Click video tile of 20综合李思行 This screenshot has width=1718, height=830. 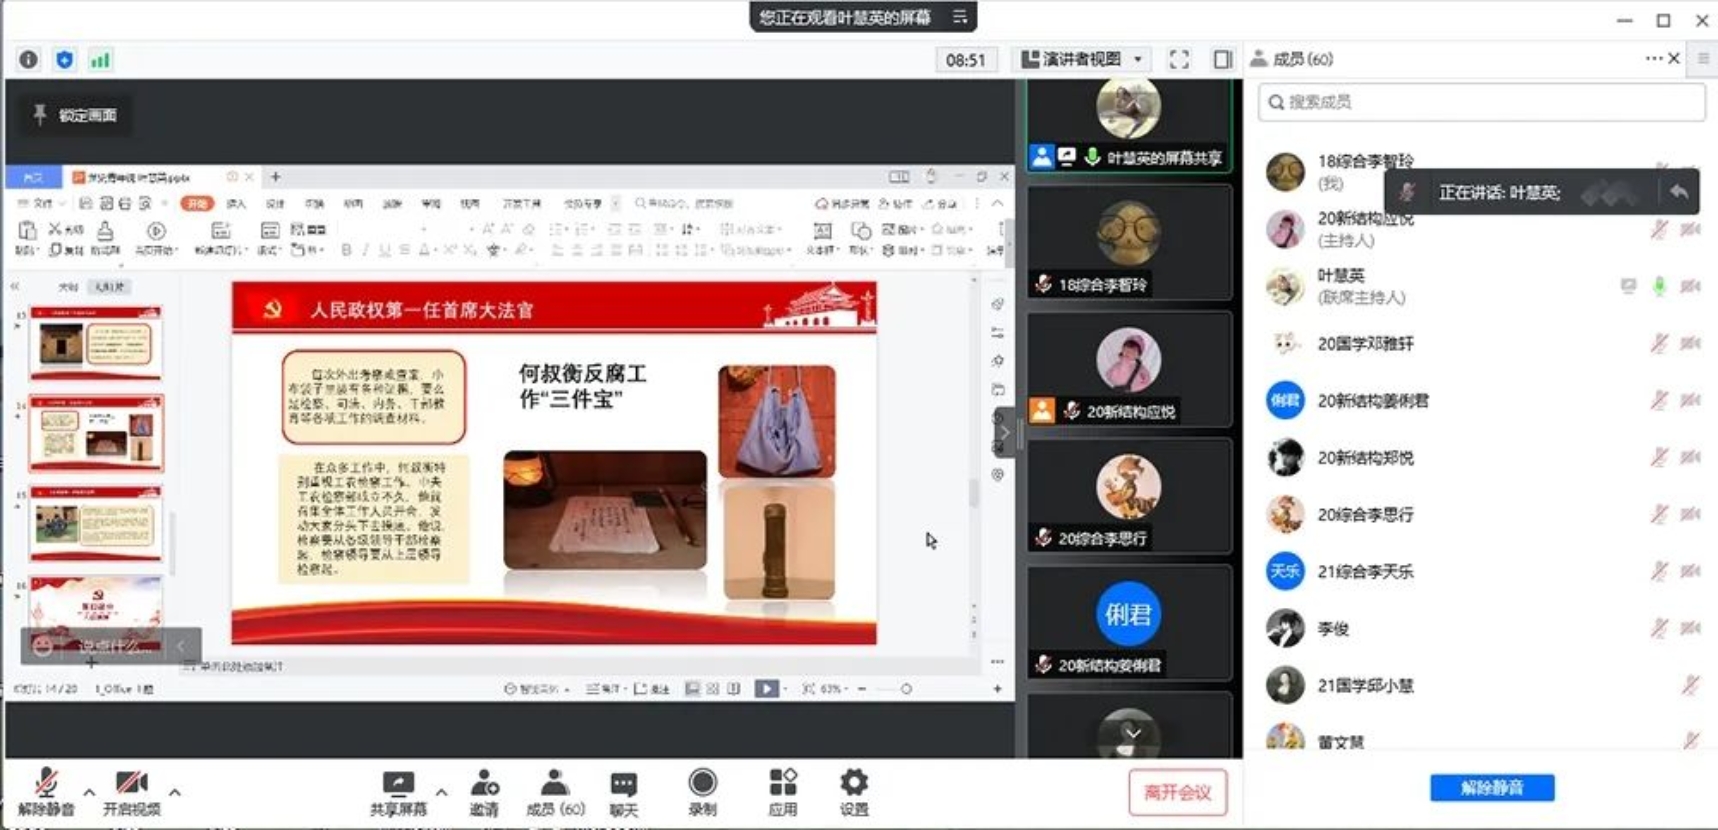tap(1129, 496)
